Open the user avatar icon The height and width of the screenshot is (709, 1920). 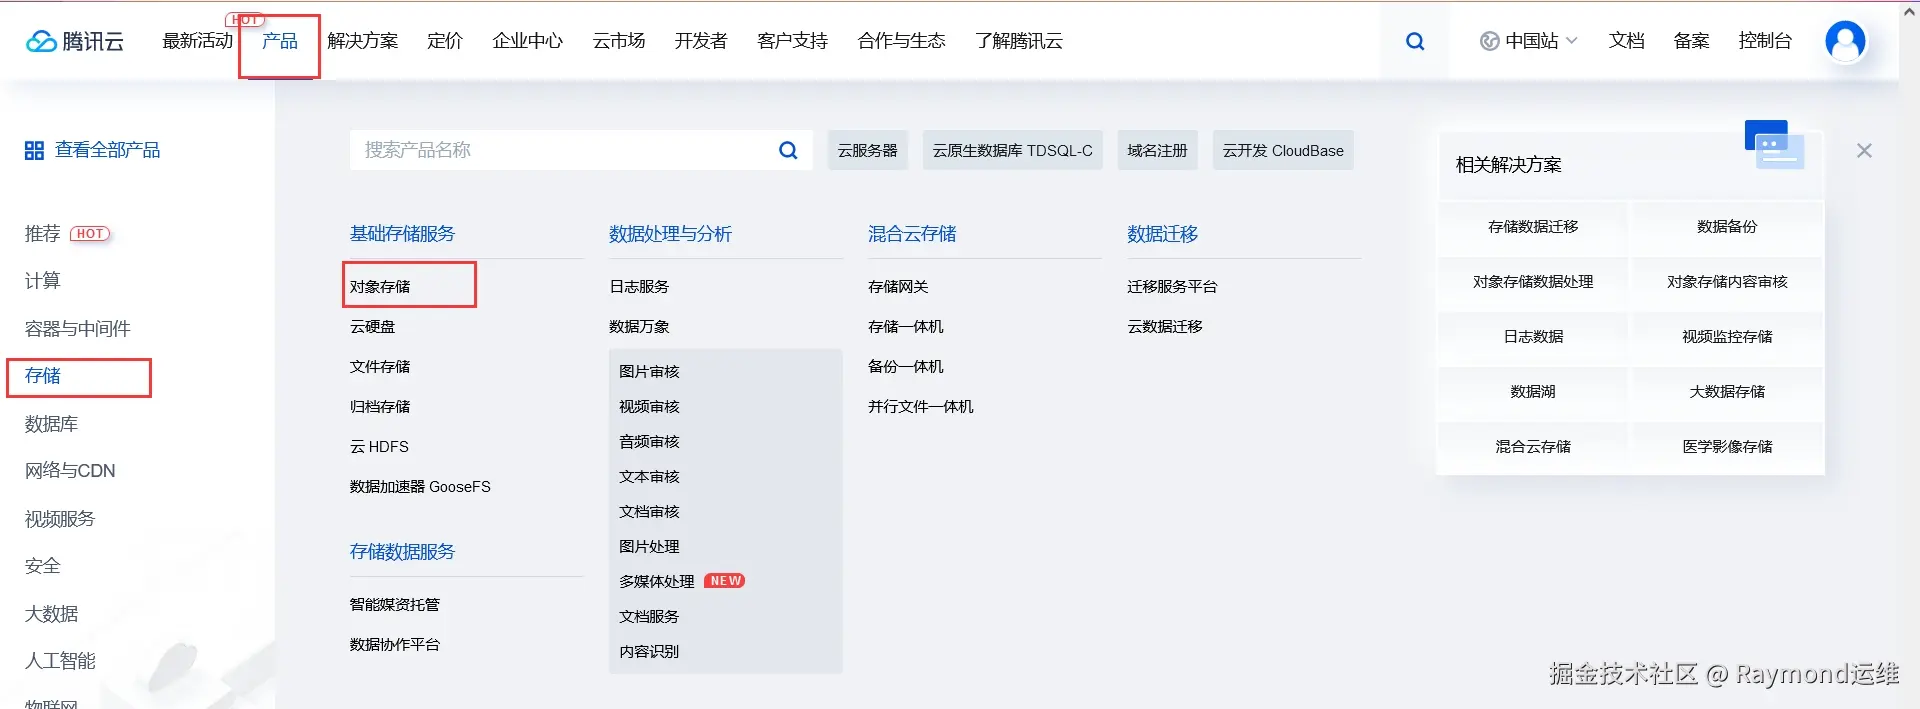click(x=1845, y=41)
